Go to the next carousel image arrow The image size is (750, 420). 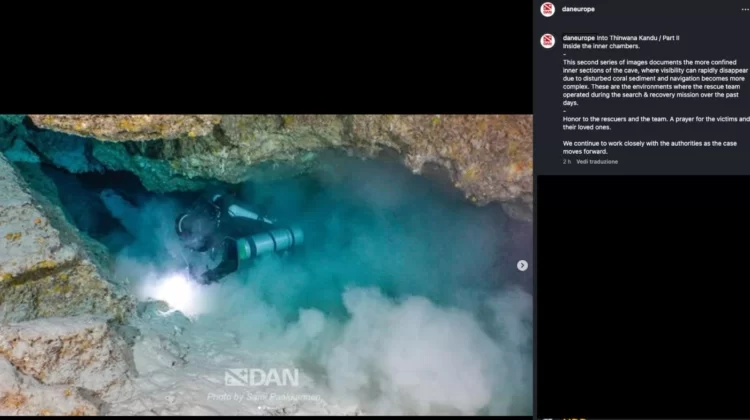coord(522,265)
